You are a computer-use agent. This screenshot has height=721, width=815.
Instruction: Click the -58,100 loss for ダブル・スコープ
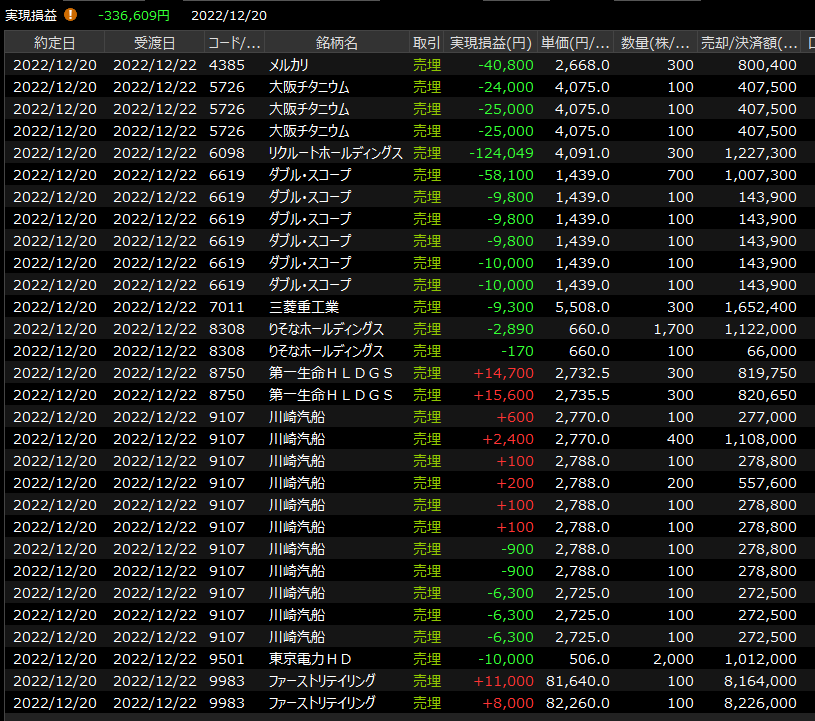point(506,175)
